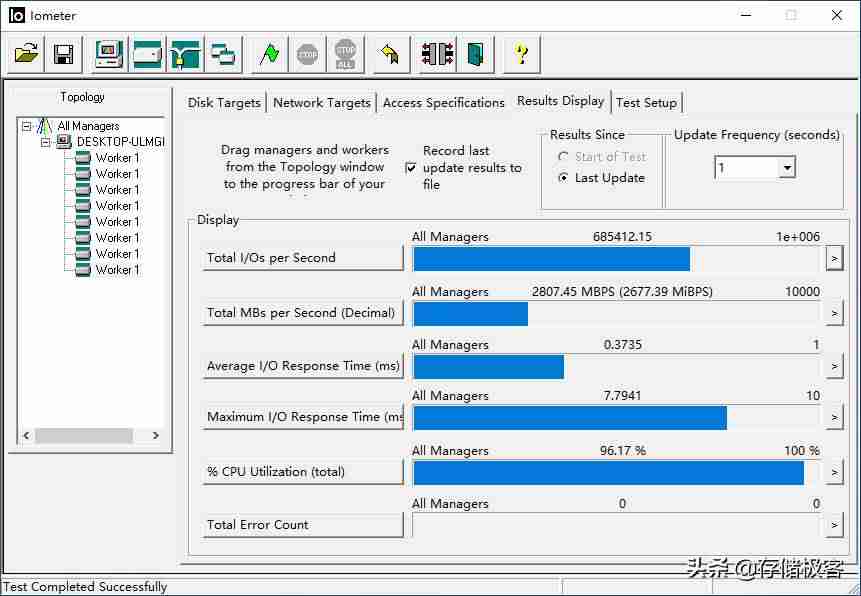Select the Results Display tab

point(561,101)
